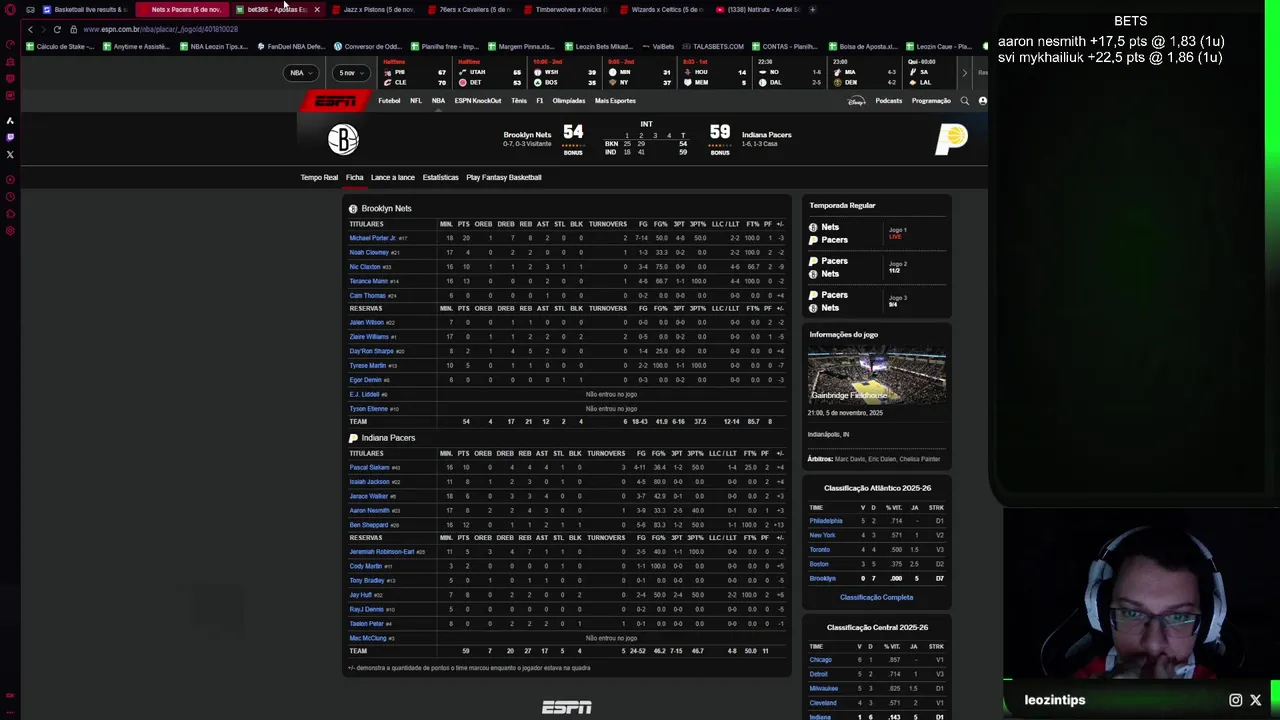Screen dimensions: 1280x720
Task: Open the NFL menu in ESPN nav
Action: pyautogui.click(x=416, y=101)
